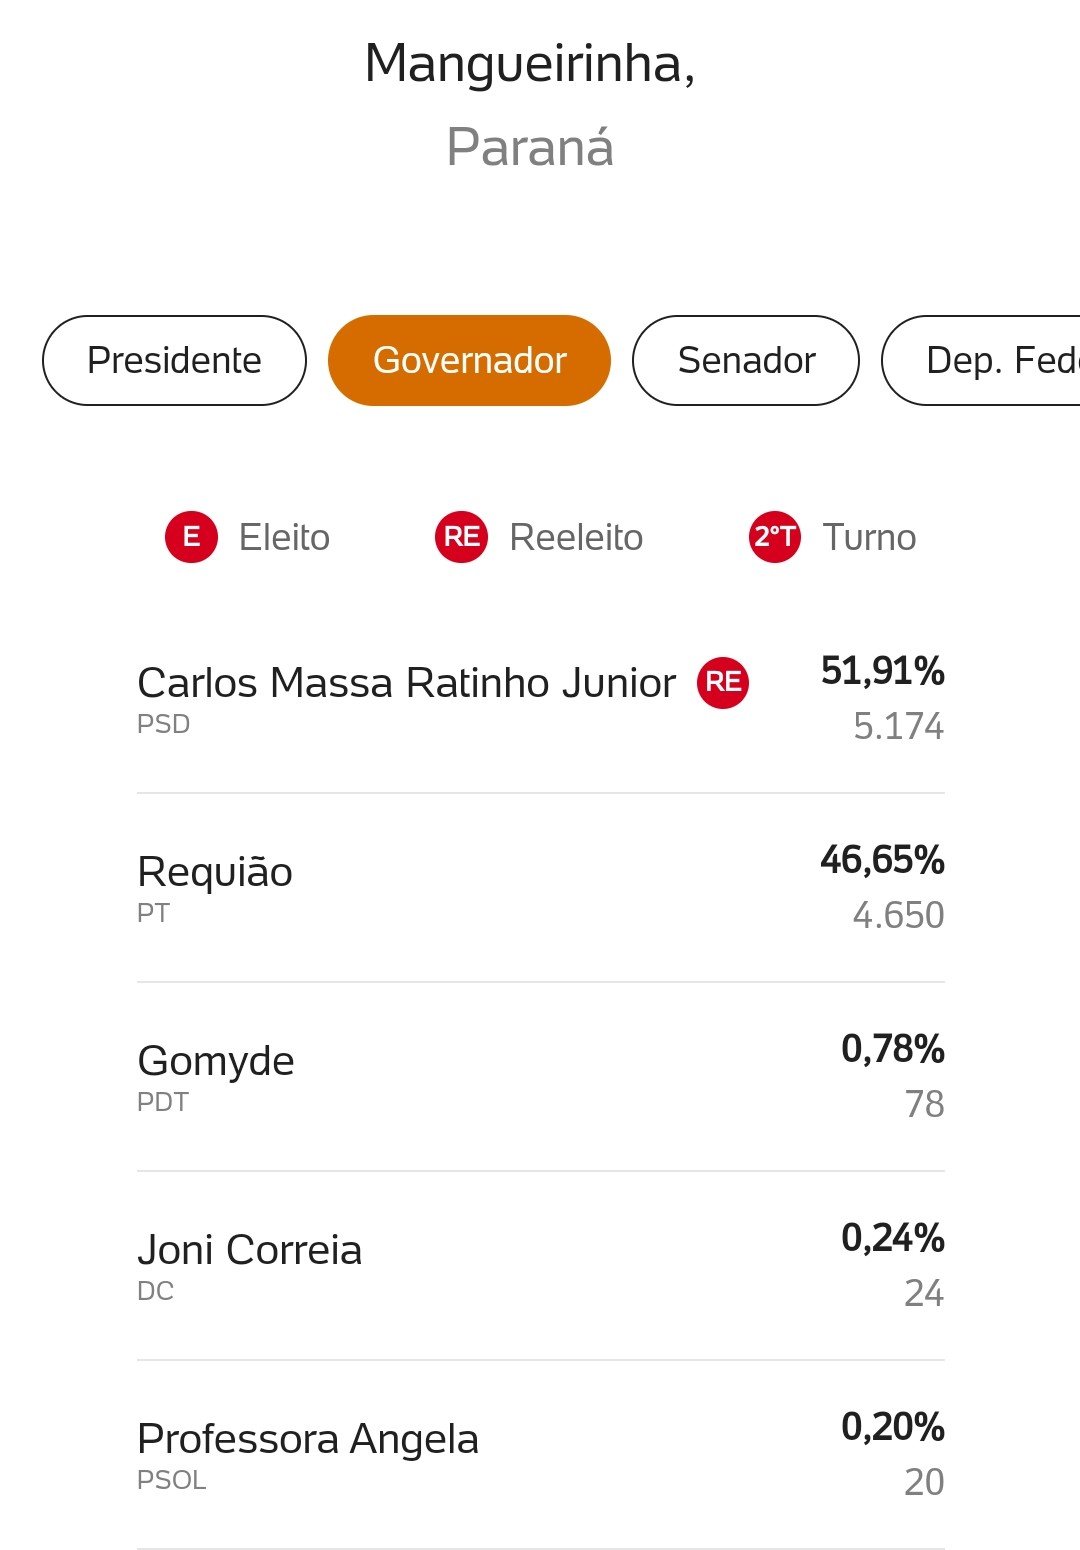Select the Governador tab
The width and height of the screenshot is (1080, 1550).
click(x=469, y=361)
